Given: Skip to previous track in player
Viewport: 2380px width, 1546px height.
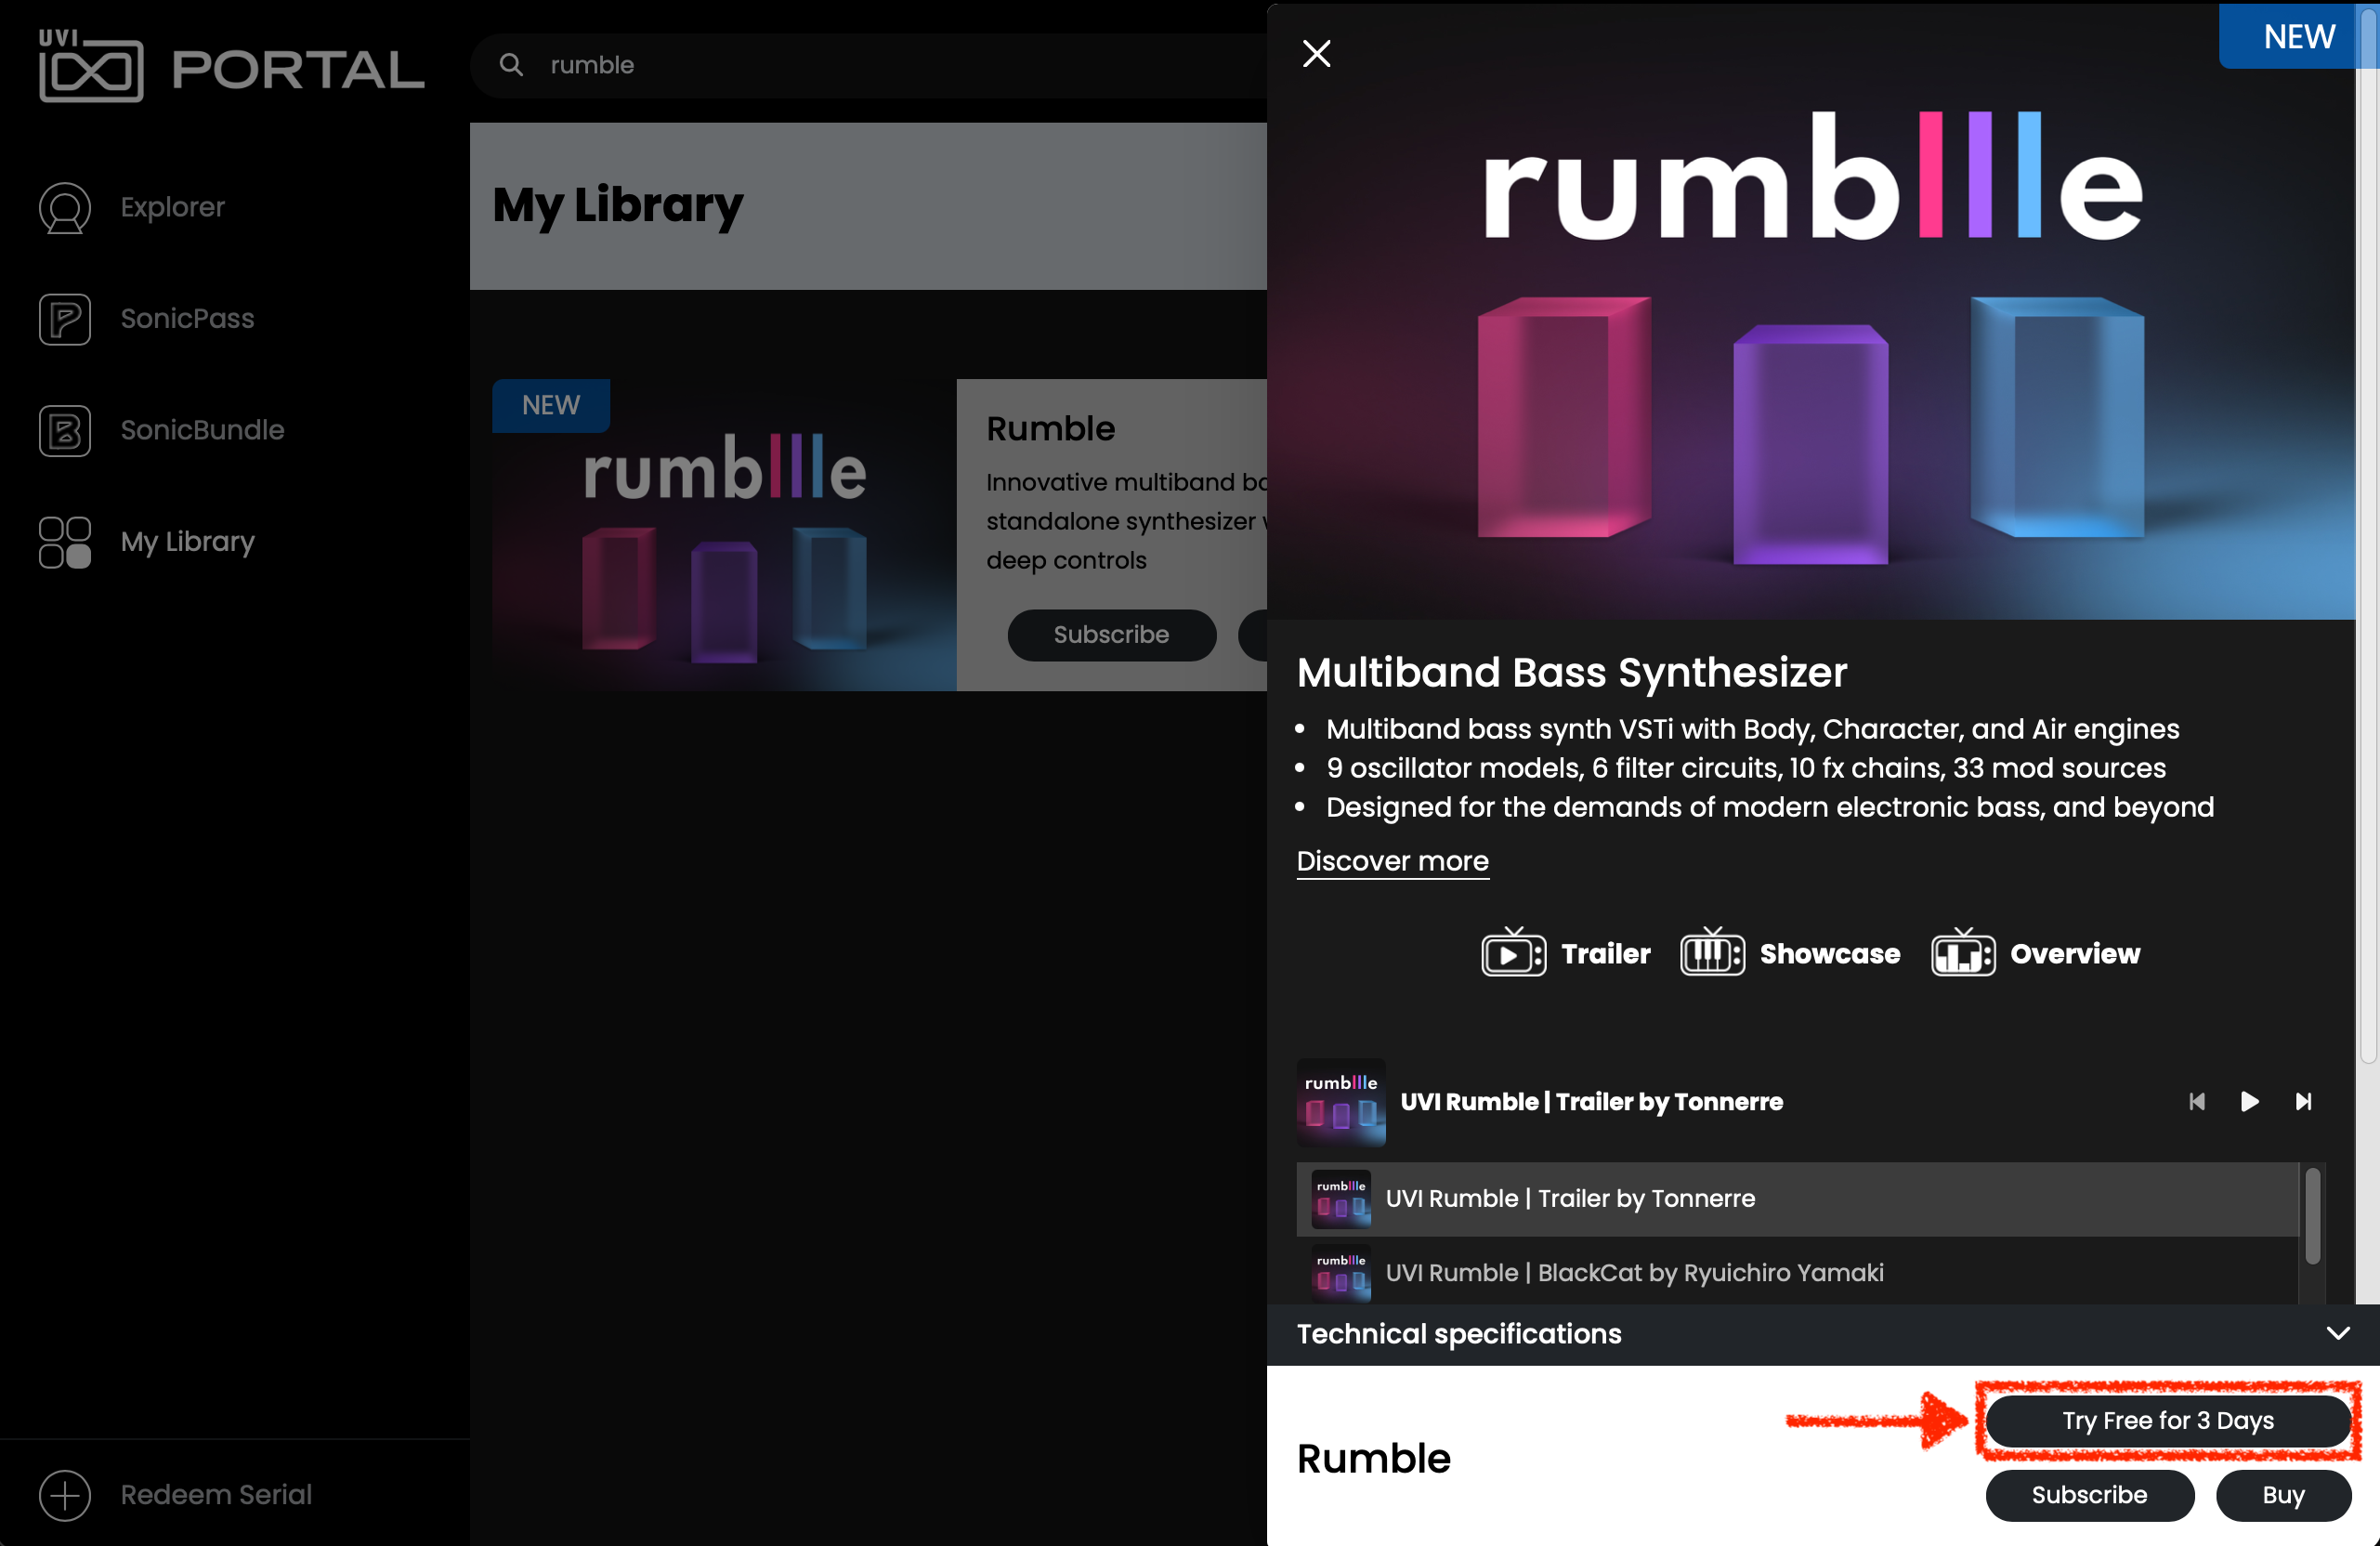Looking at the screenshot, I should pos(2196,1101).
